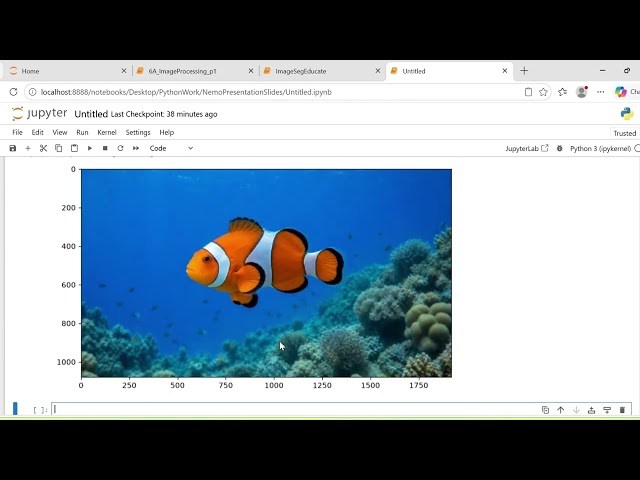Restart kernel and run all cells
The width and height of the screenshot is (640, 480).
[136, 148]
